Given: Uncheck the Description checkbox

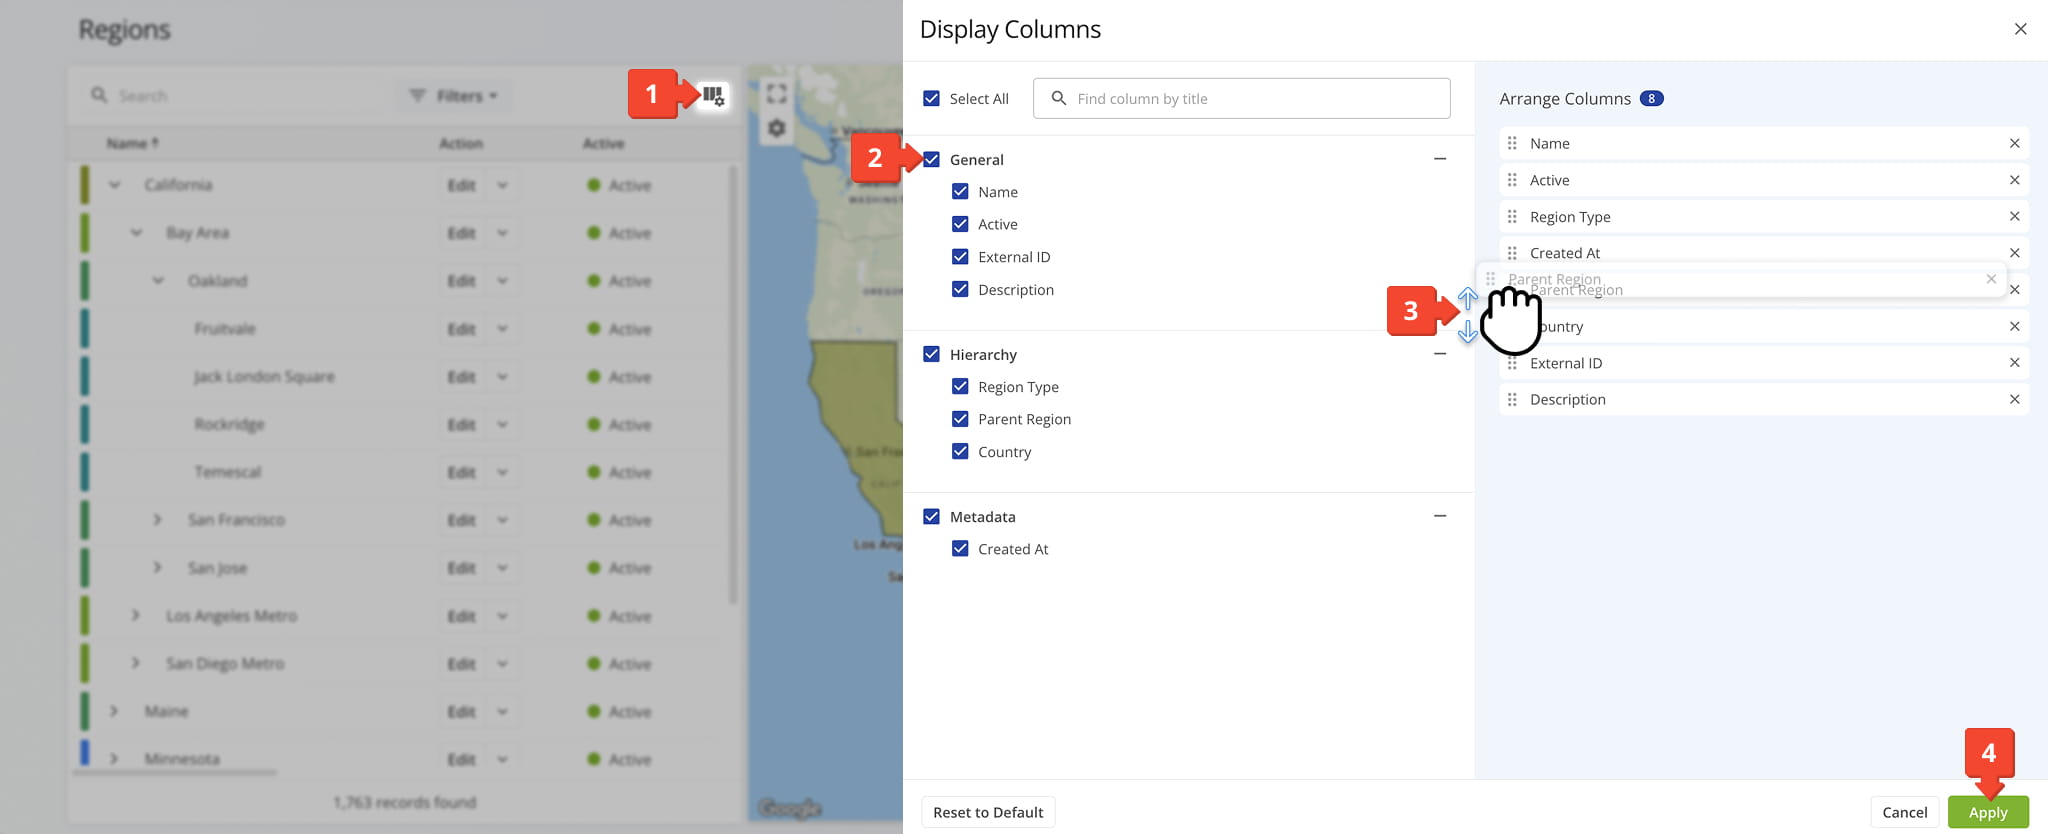Looking at the screenshot, I should (x=960, y=289).
